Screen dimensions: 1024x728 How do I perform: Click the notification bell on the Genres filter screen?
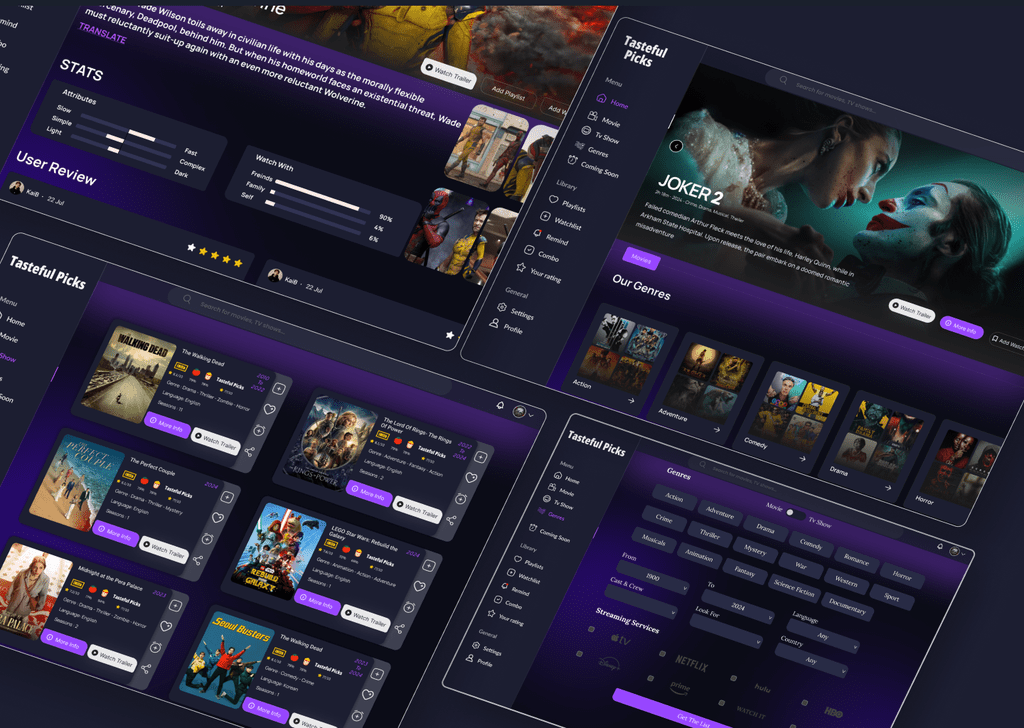[x=940, y=546]
